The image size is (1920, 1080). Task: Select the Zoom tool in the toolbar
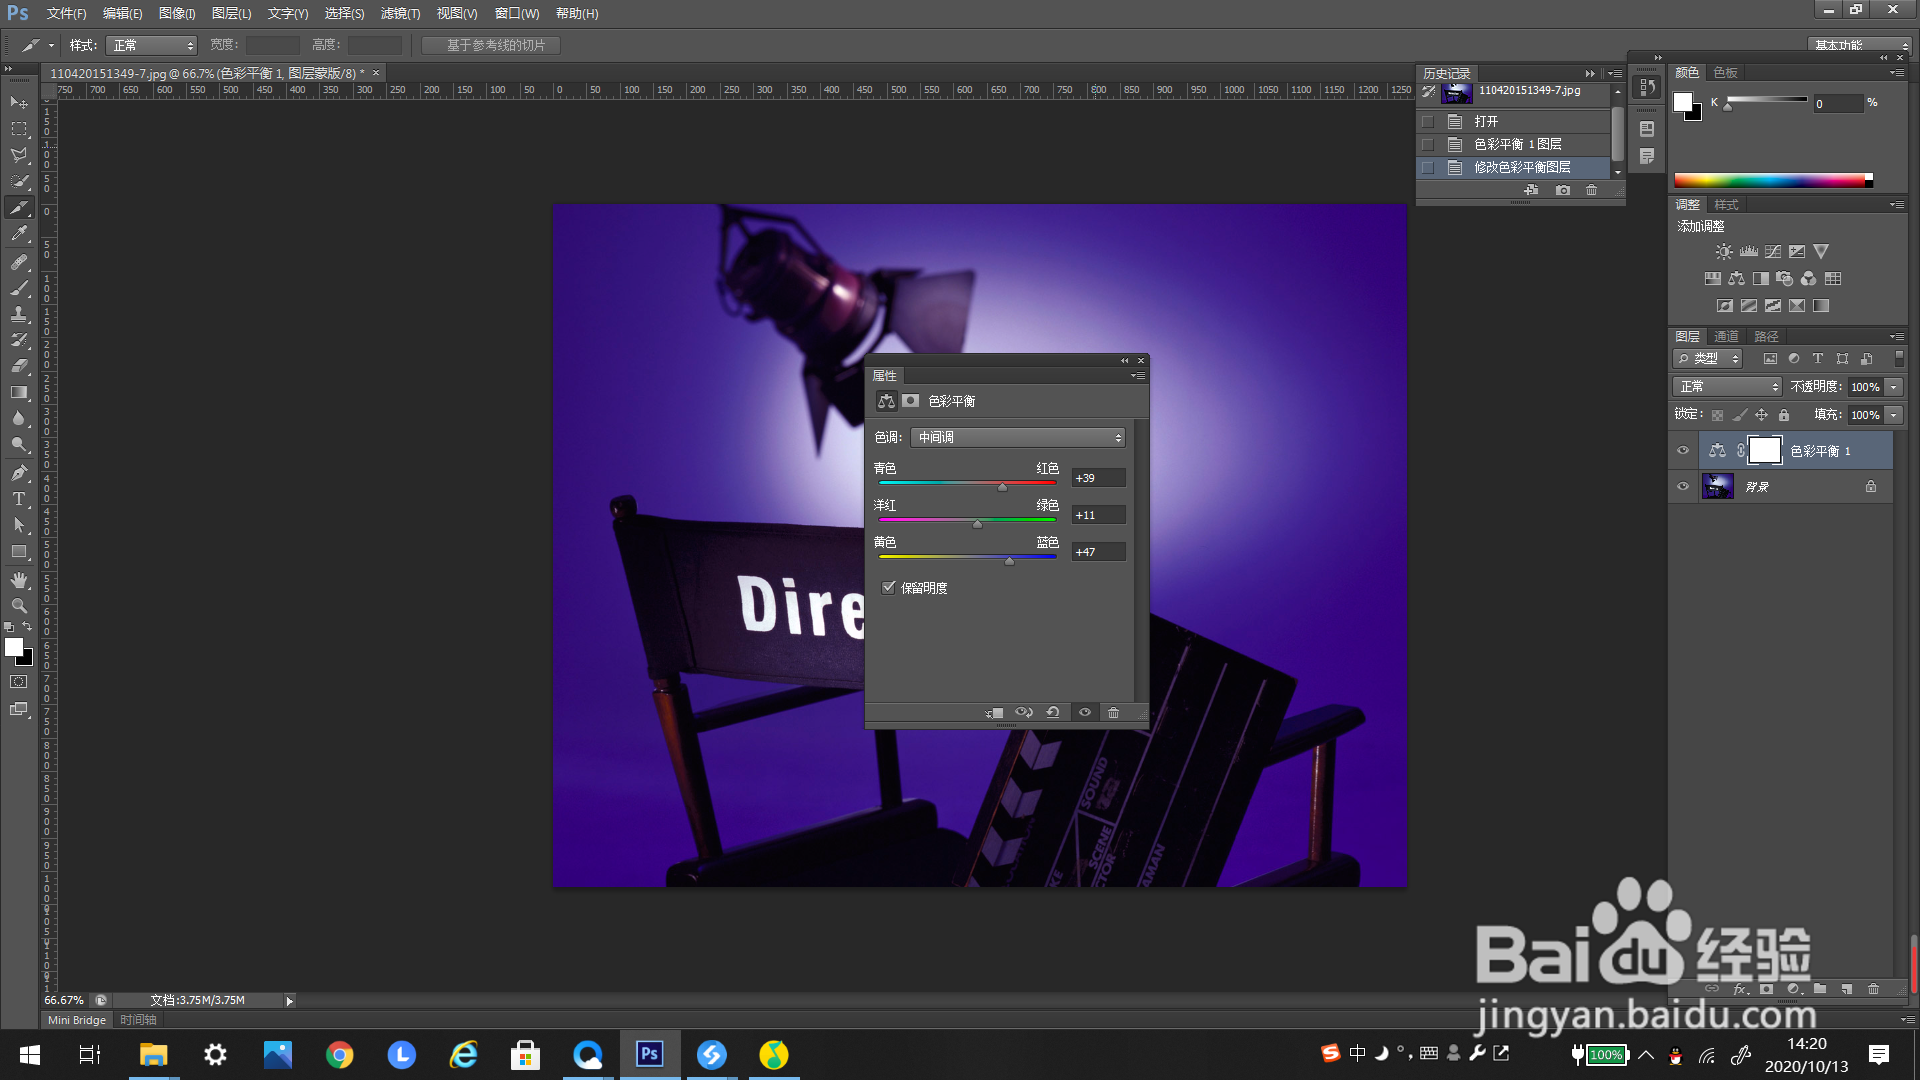click(x=19, y=606)
